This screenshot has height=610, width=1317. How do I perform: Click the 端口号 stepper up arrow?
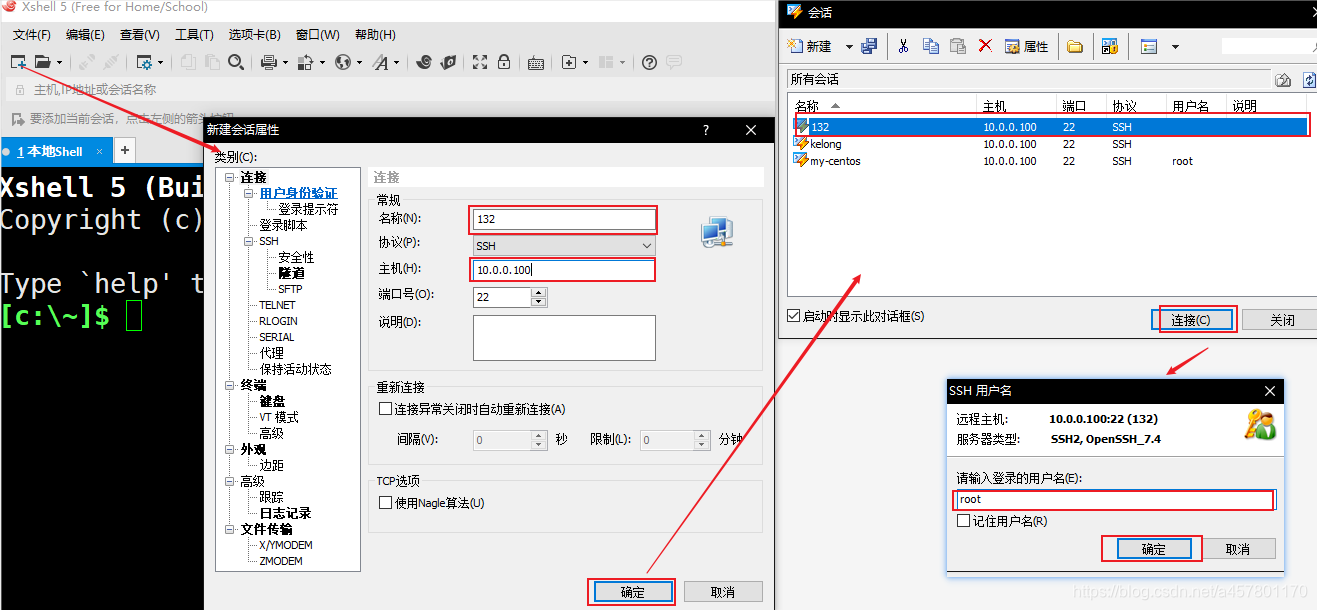pos(539,292)
